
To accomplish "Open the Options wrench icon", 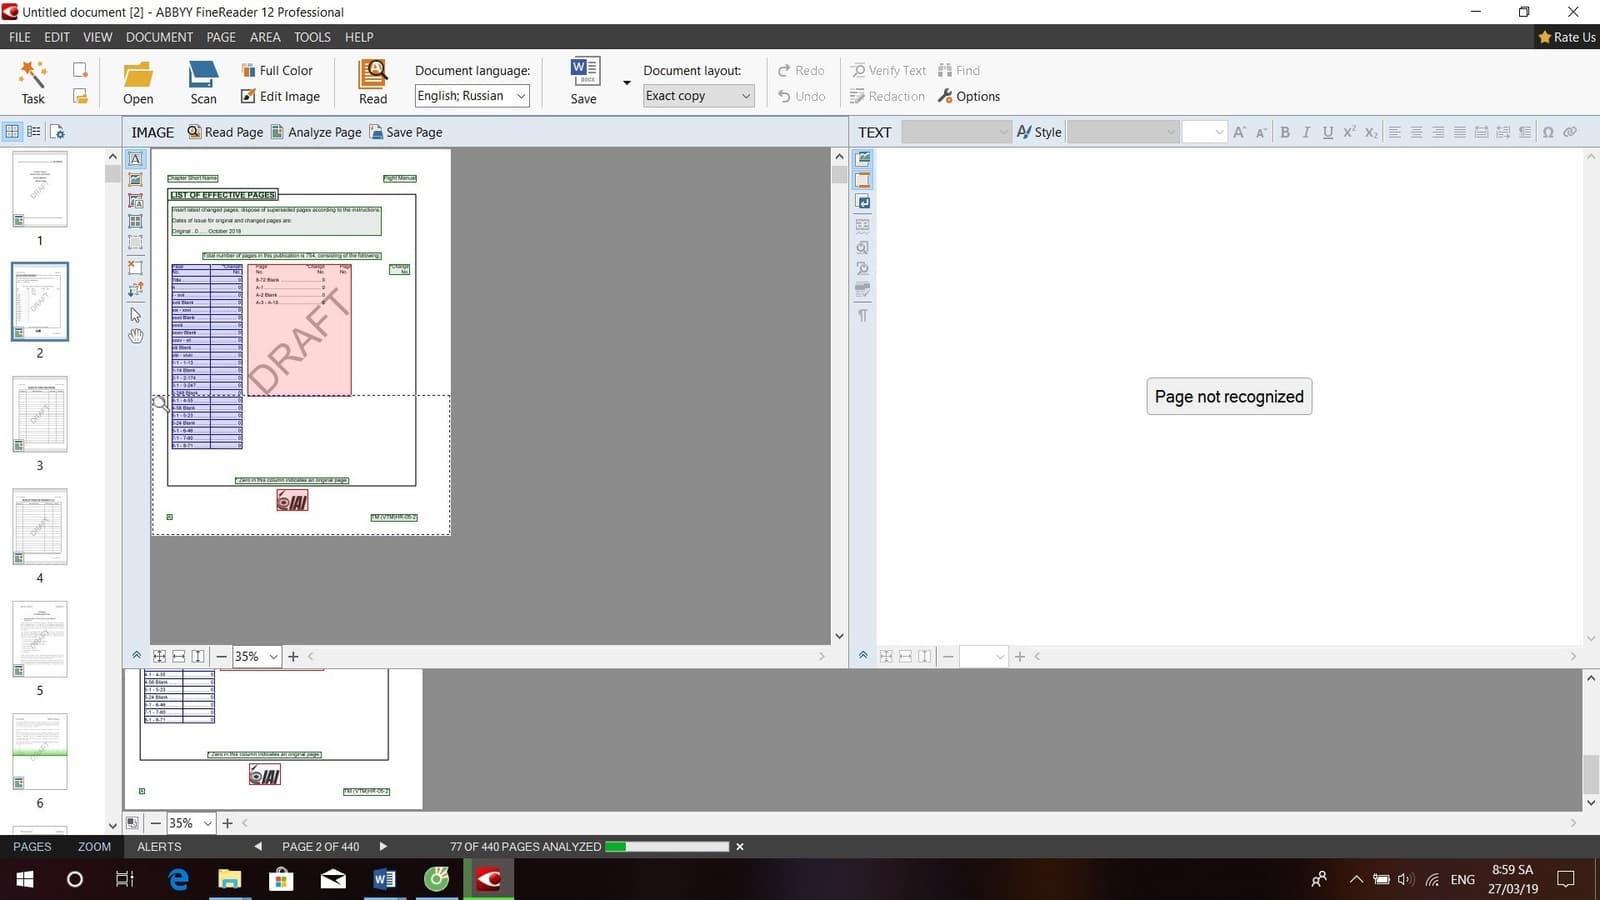I will pos(968,96).
